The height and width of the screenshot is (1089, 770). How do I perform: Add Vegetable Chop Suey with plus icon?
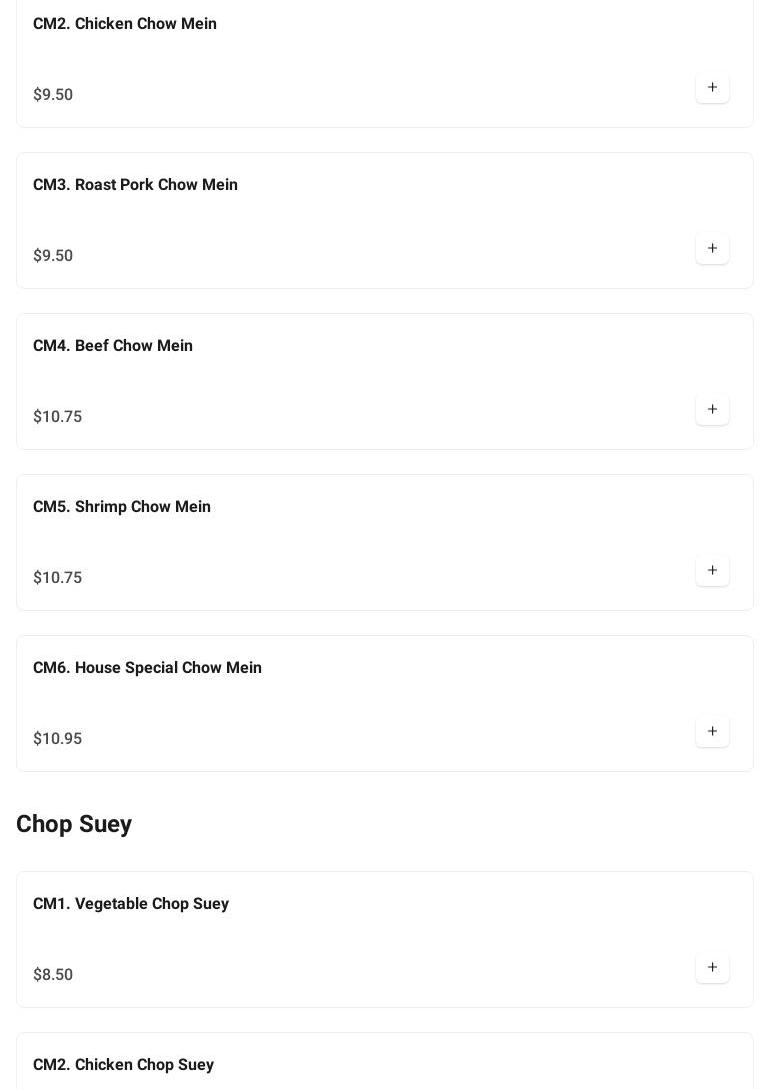(712, 968)
